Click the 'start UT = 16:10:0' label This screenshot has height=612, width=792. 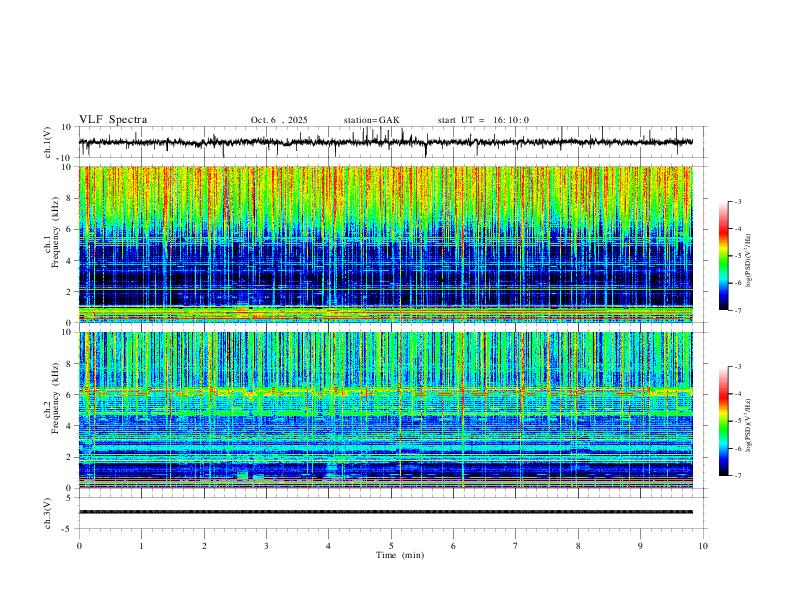pyautogui.click(x=483, y=120)
